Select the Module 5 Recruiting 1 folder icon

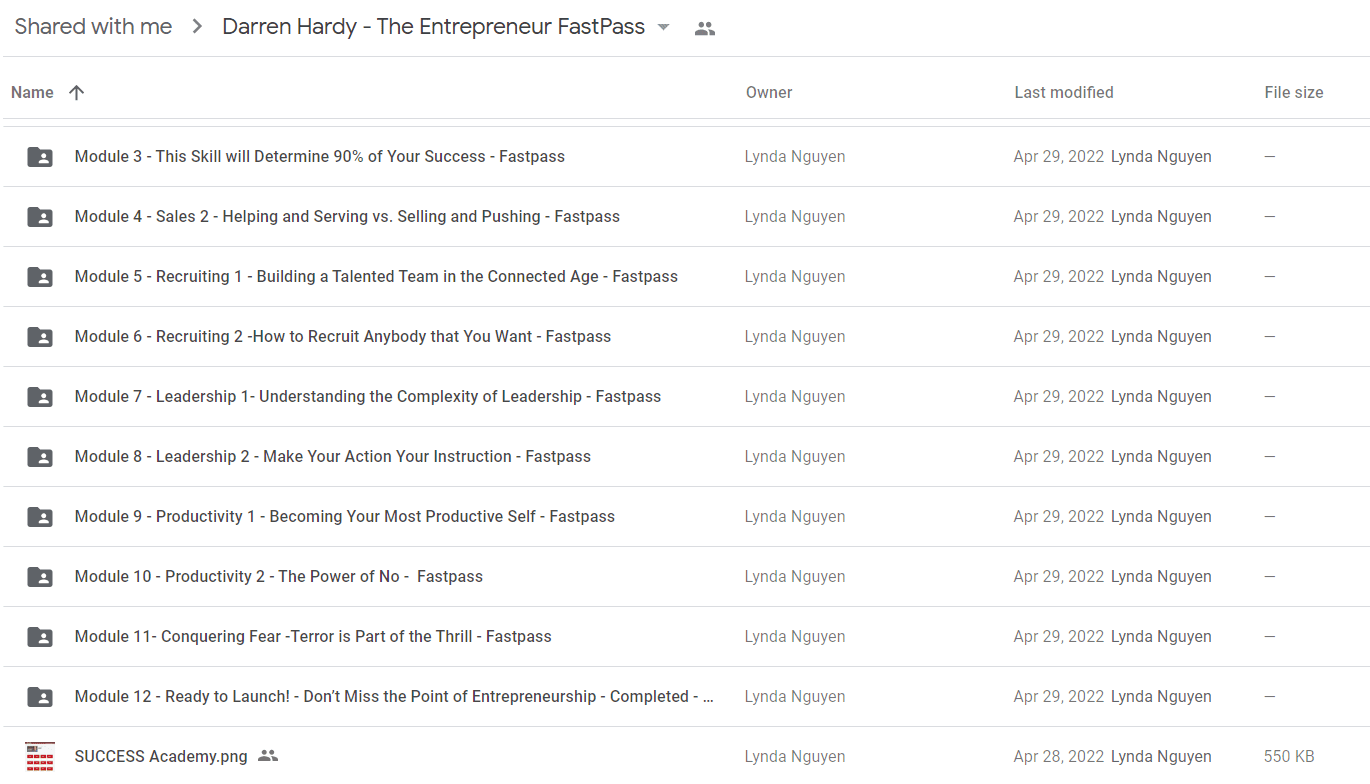[x=40, y=277]
